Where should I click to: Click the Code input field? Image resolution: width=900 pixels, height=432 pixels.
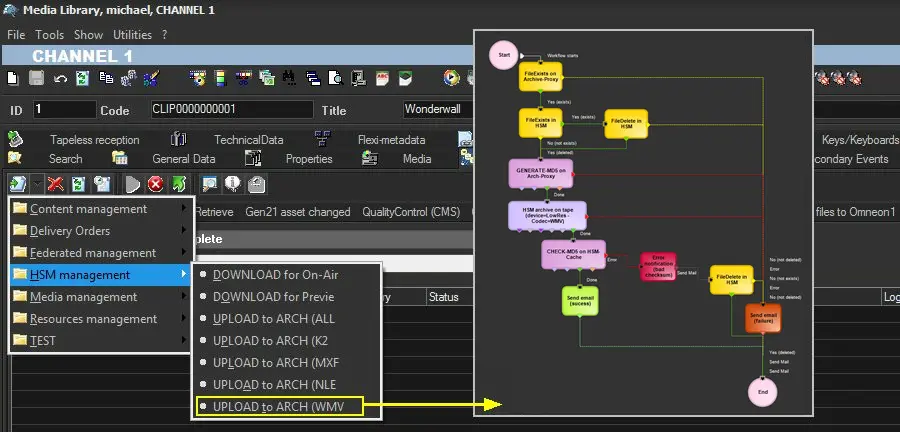(230, 109)
